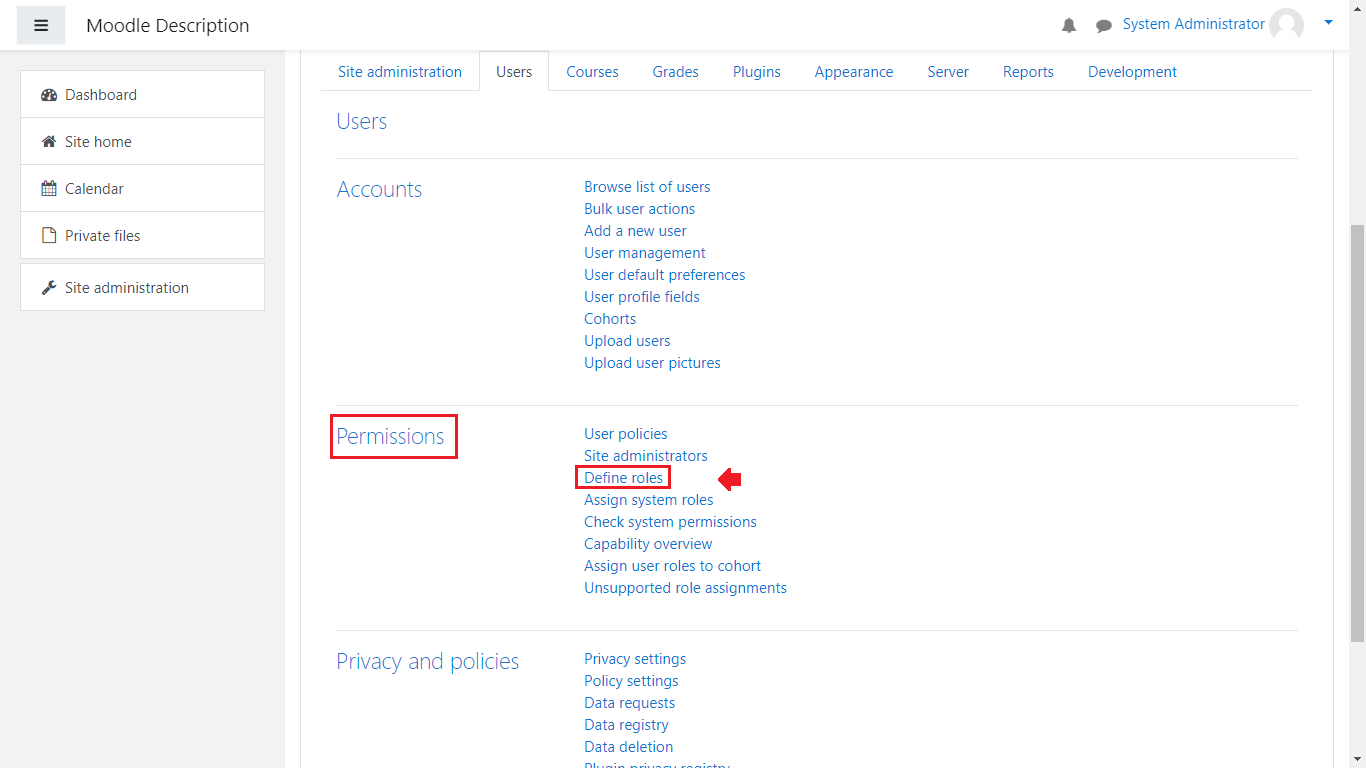The height and width of the screenshot is (768, 1366).
Task: Click the vertical page scrollbar
Action: pos(1357,430)
